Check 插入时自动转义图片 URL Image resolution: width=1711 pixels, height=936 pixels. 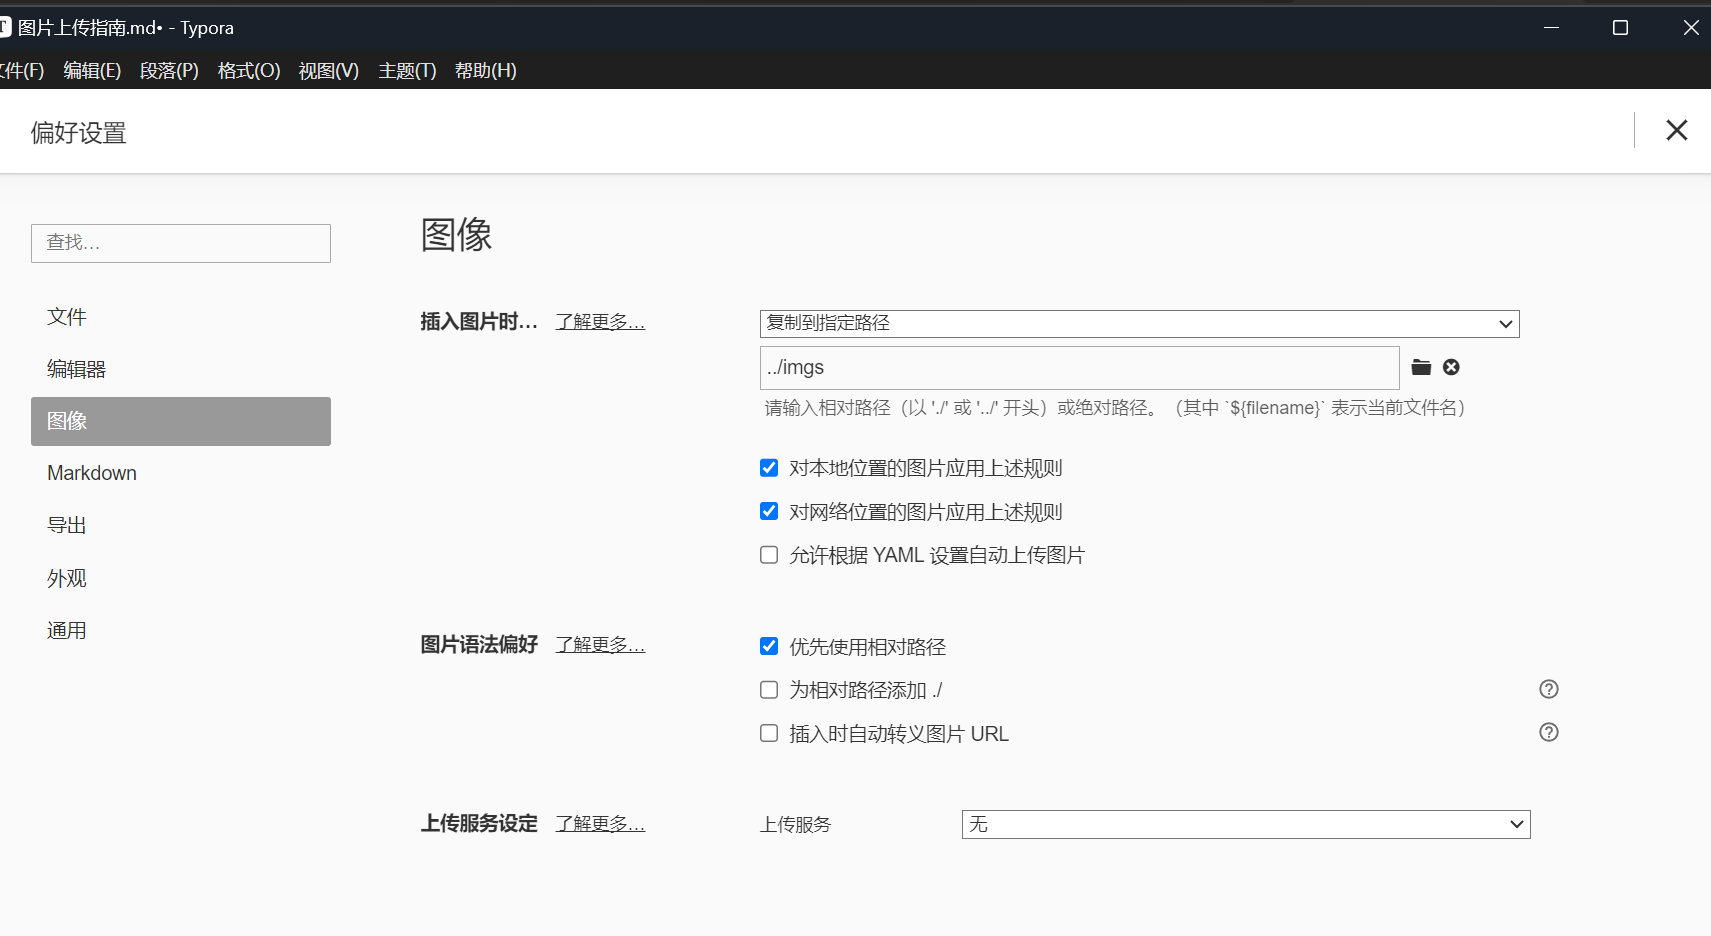point(769,733)
